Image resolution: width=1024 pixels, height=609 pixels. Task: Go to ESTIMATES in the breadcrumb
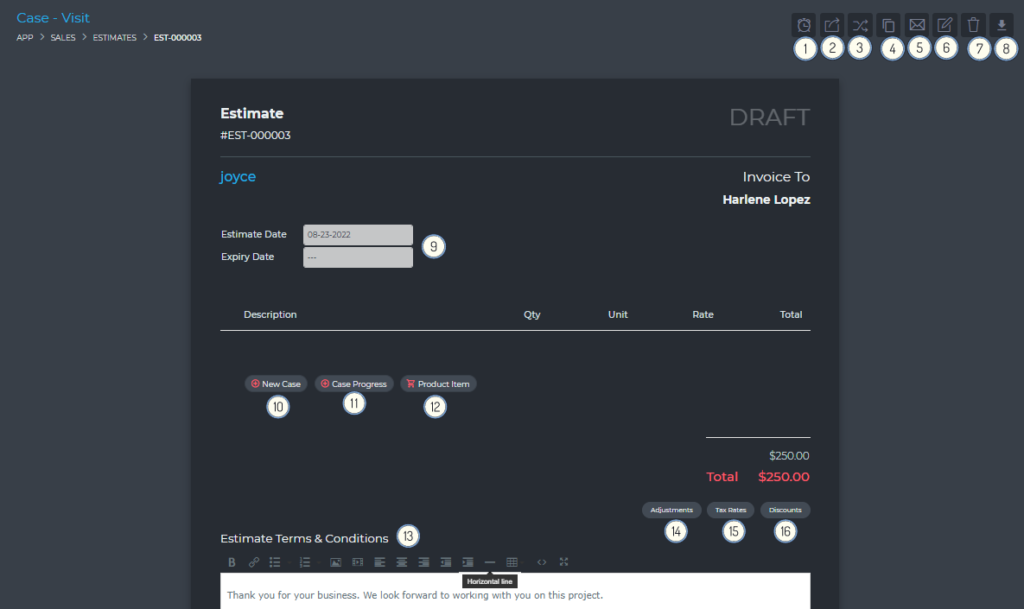[115, 38]
